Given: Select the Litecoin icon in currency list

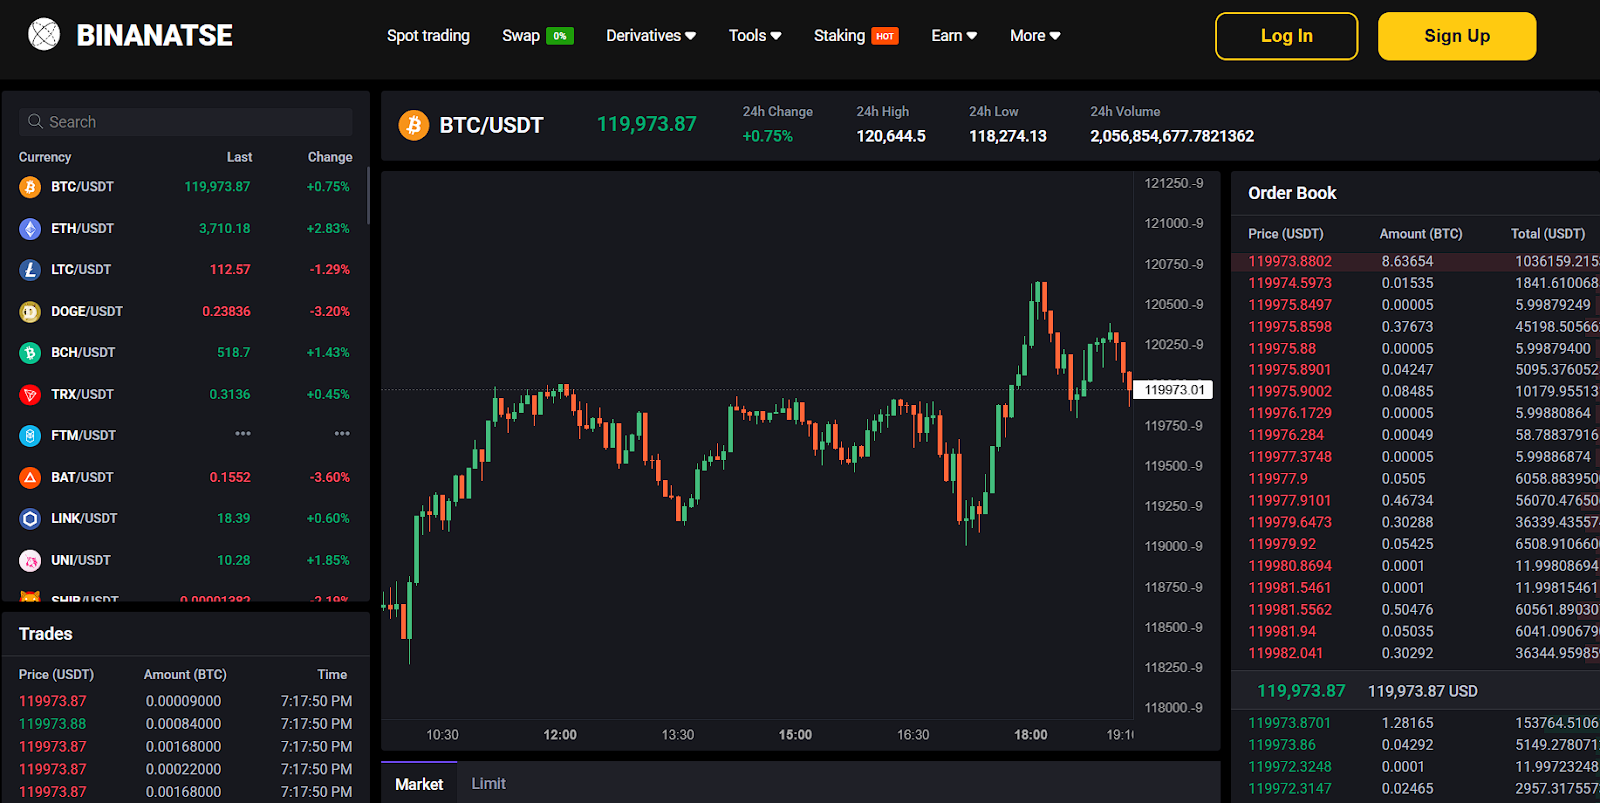Looking at the screenshot, I should [x=30, y=270].
